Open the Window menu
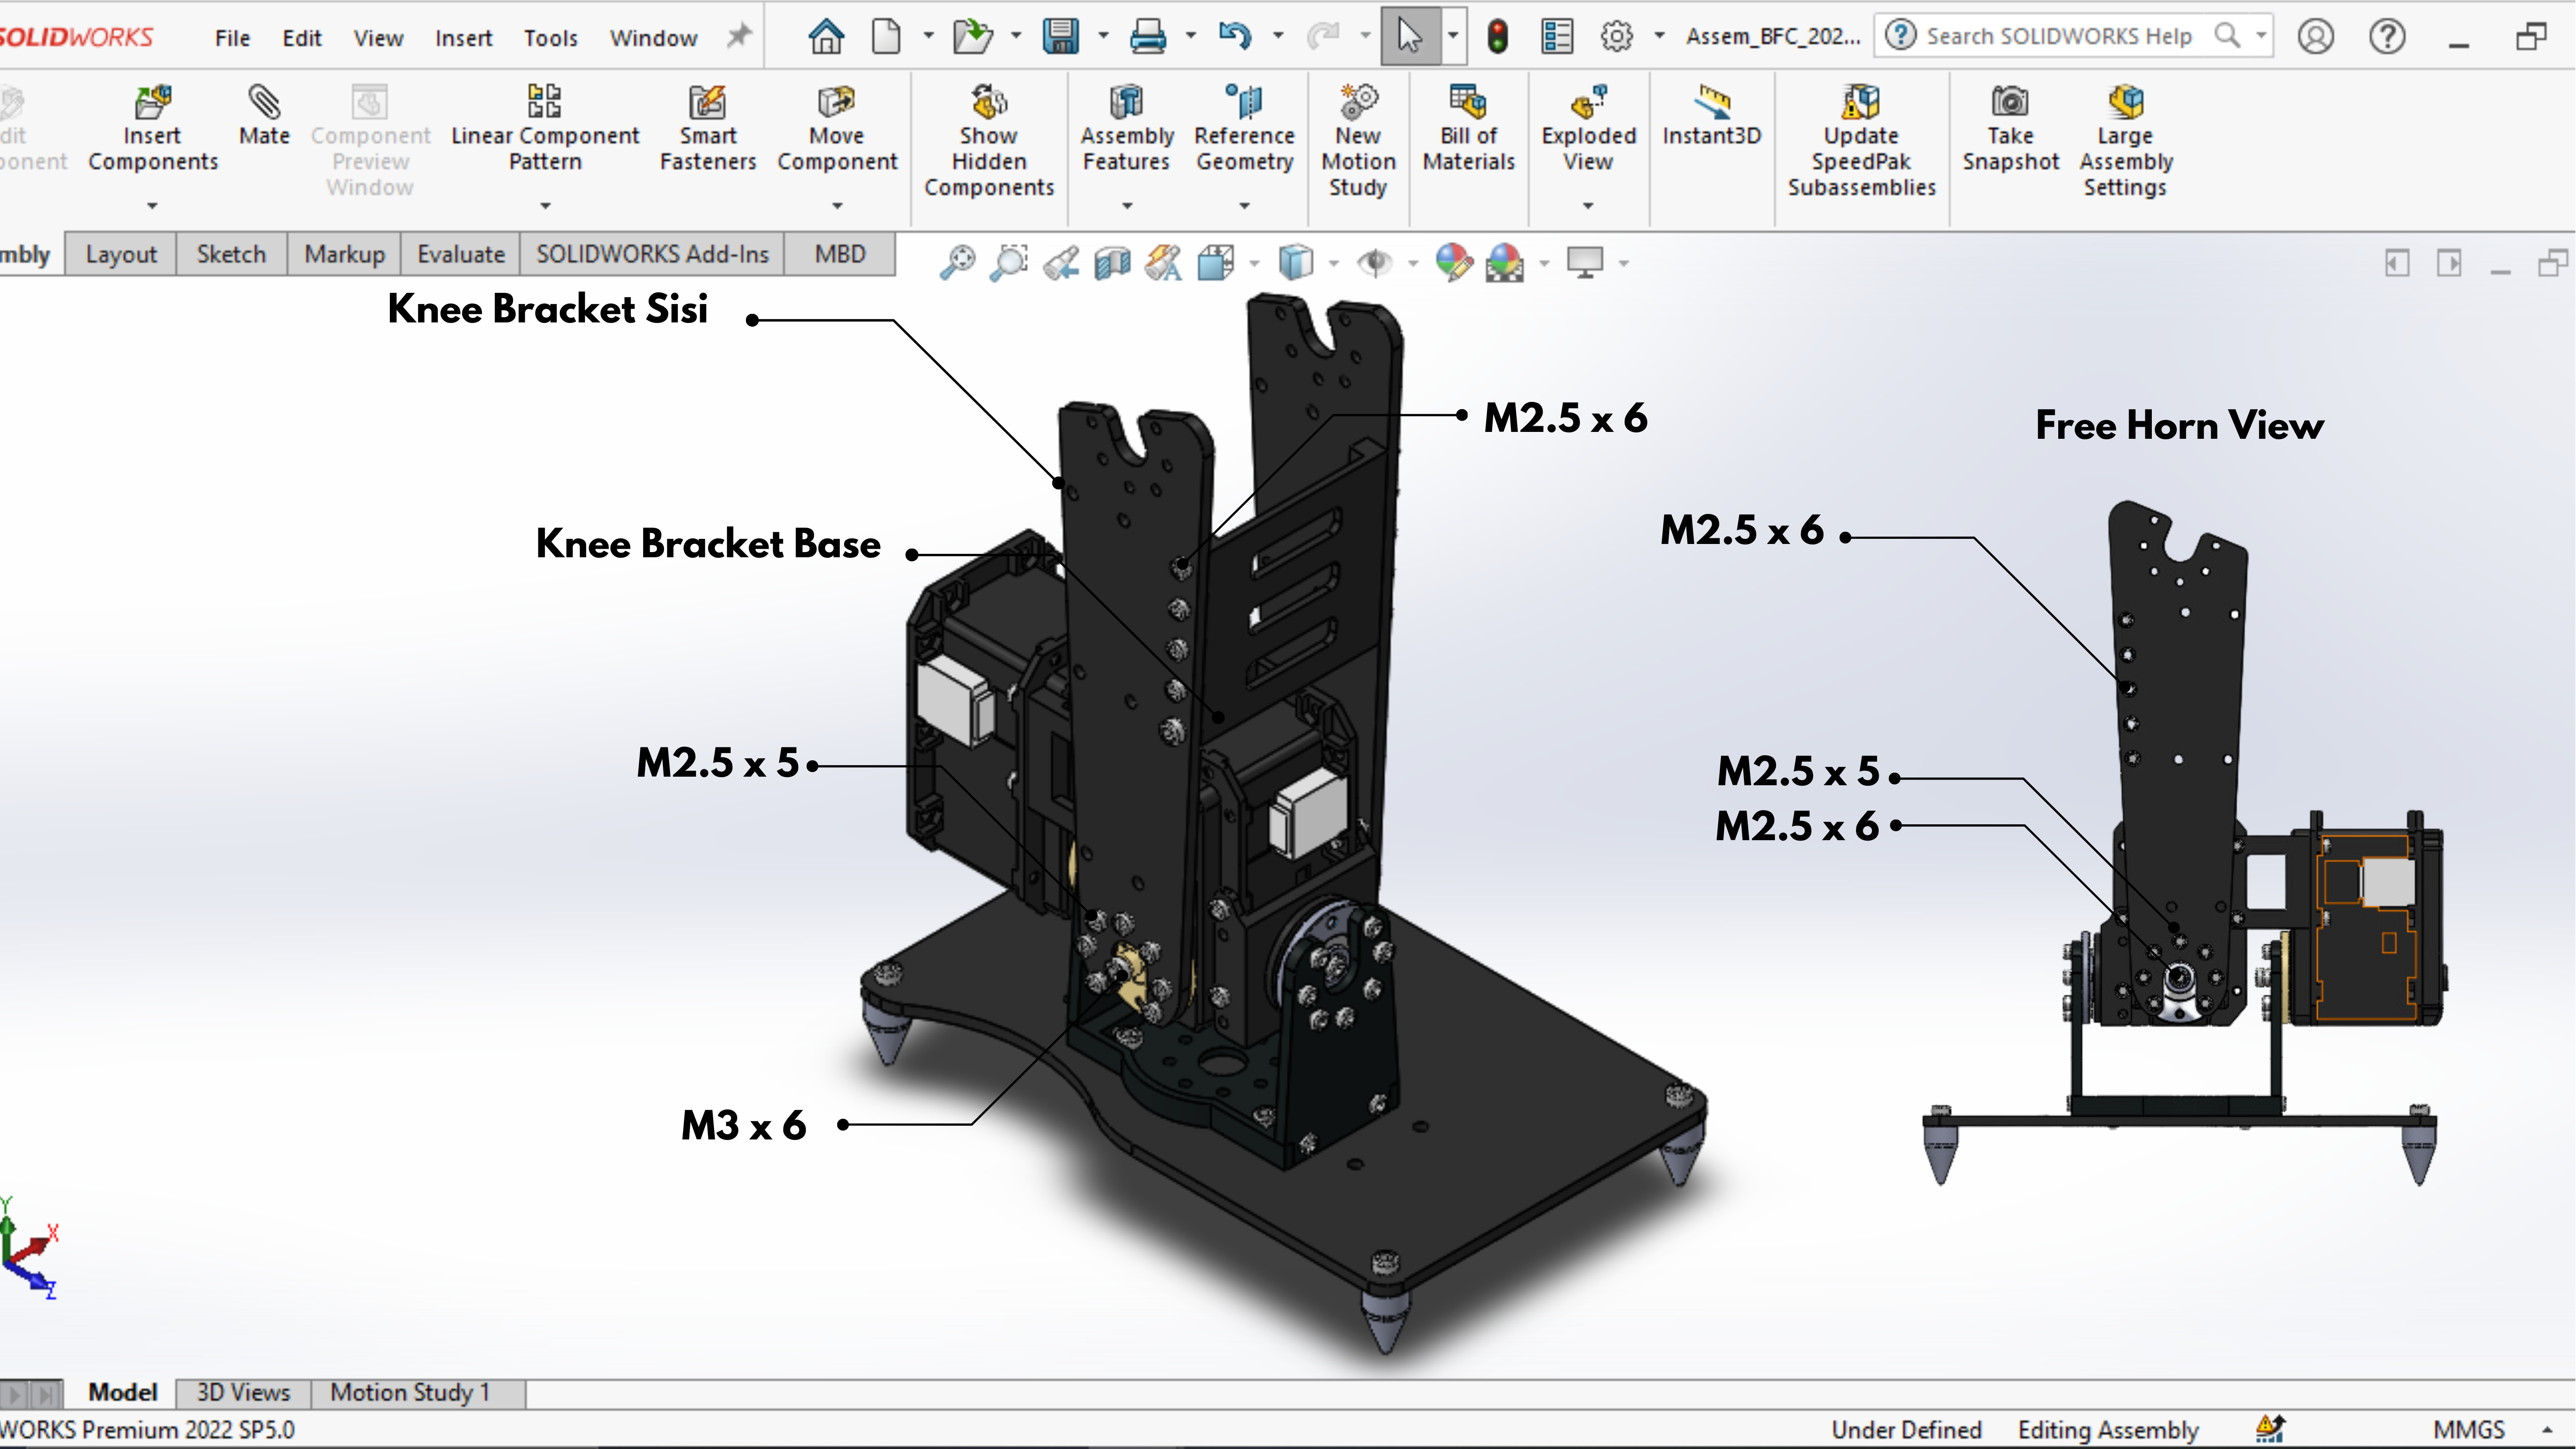This screenshot has height=1449, width=2576. tap(653, 38)
